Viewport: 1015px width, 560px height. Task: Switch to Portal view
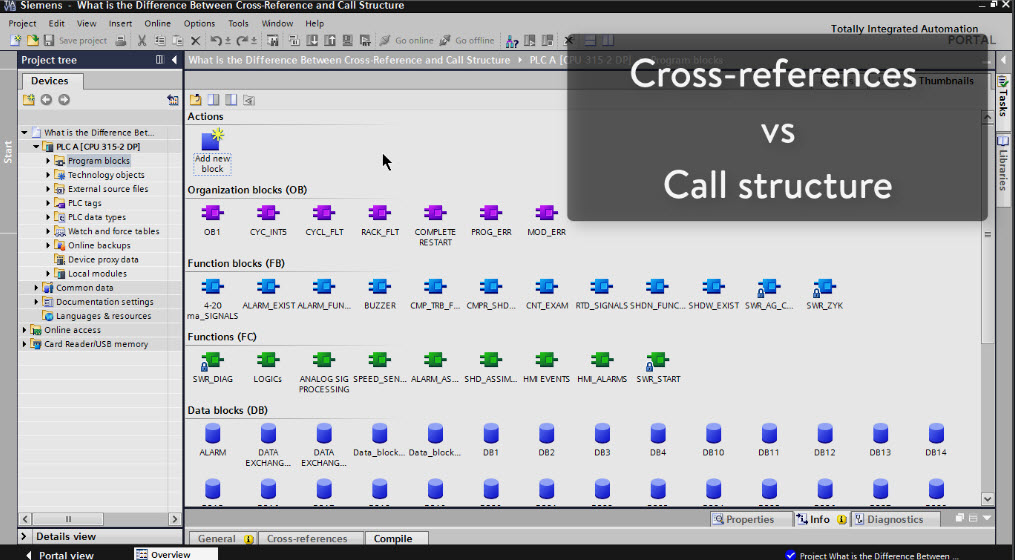click(x=60, y=555)
